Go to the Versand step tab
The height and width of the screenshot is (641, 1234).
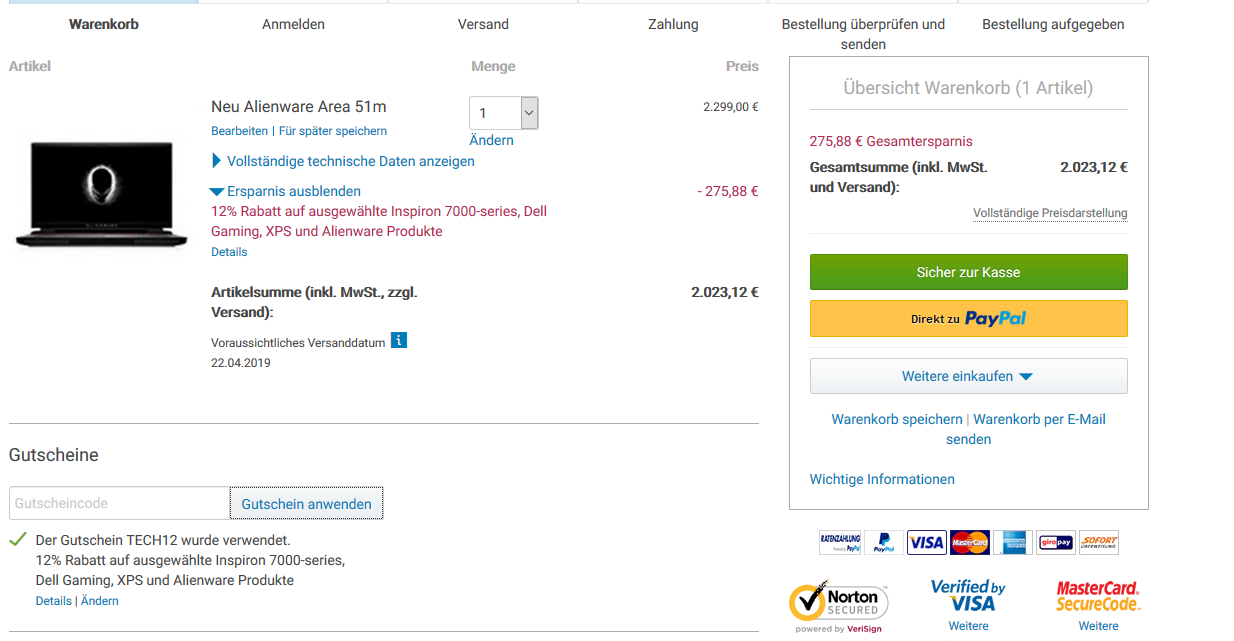pyautogui.click(x=483, y=24)
